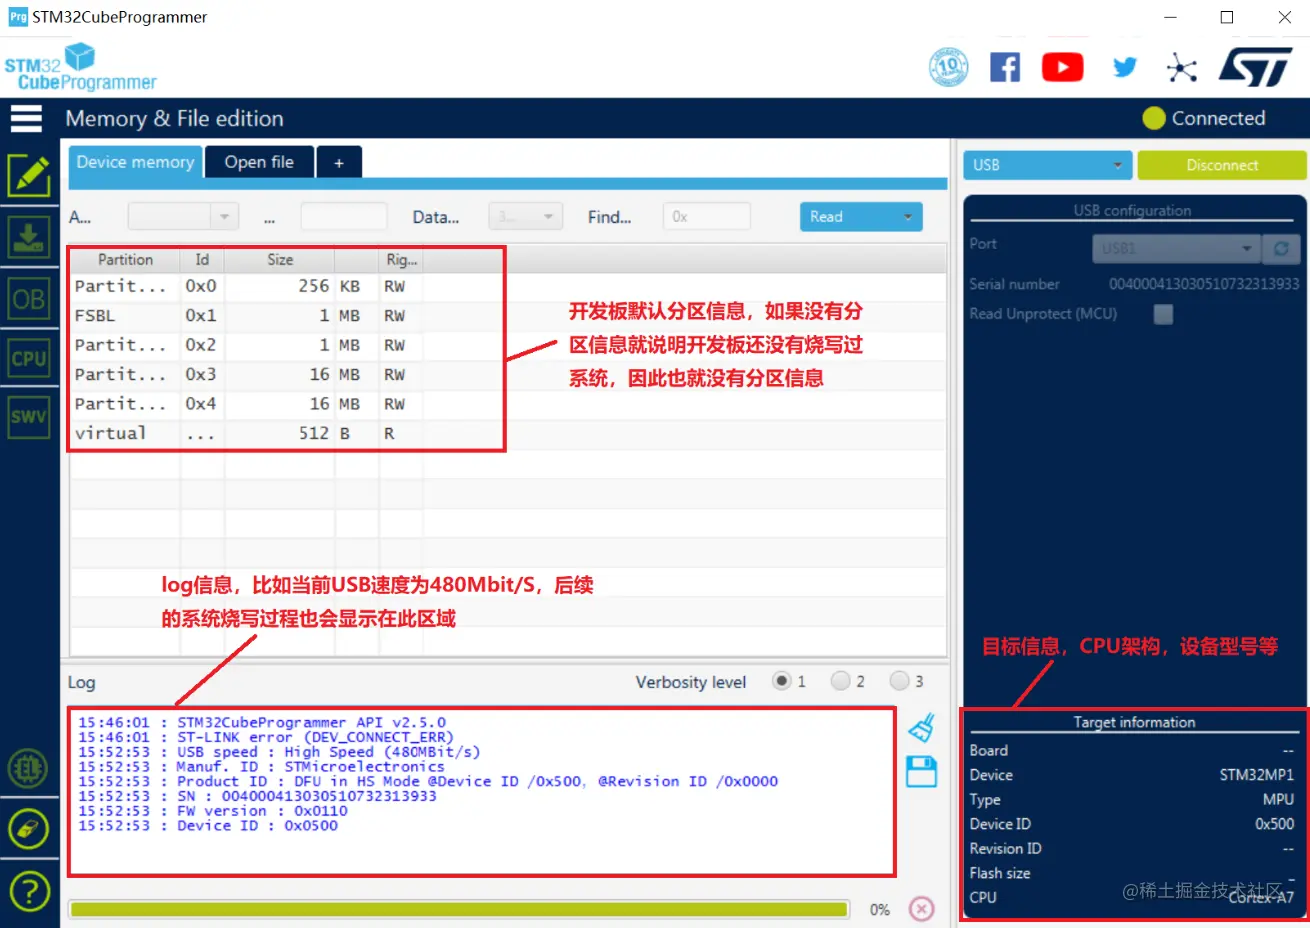Switch to the Device memory tab
The width and height of the screenshot is (1310, 928).
coord(135,162)
